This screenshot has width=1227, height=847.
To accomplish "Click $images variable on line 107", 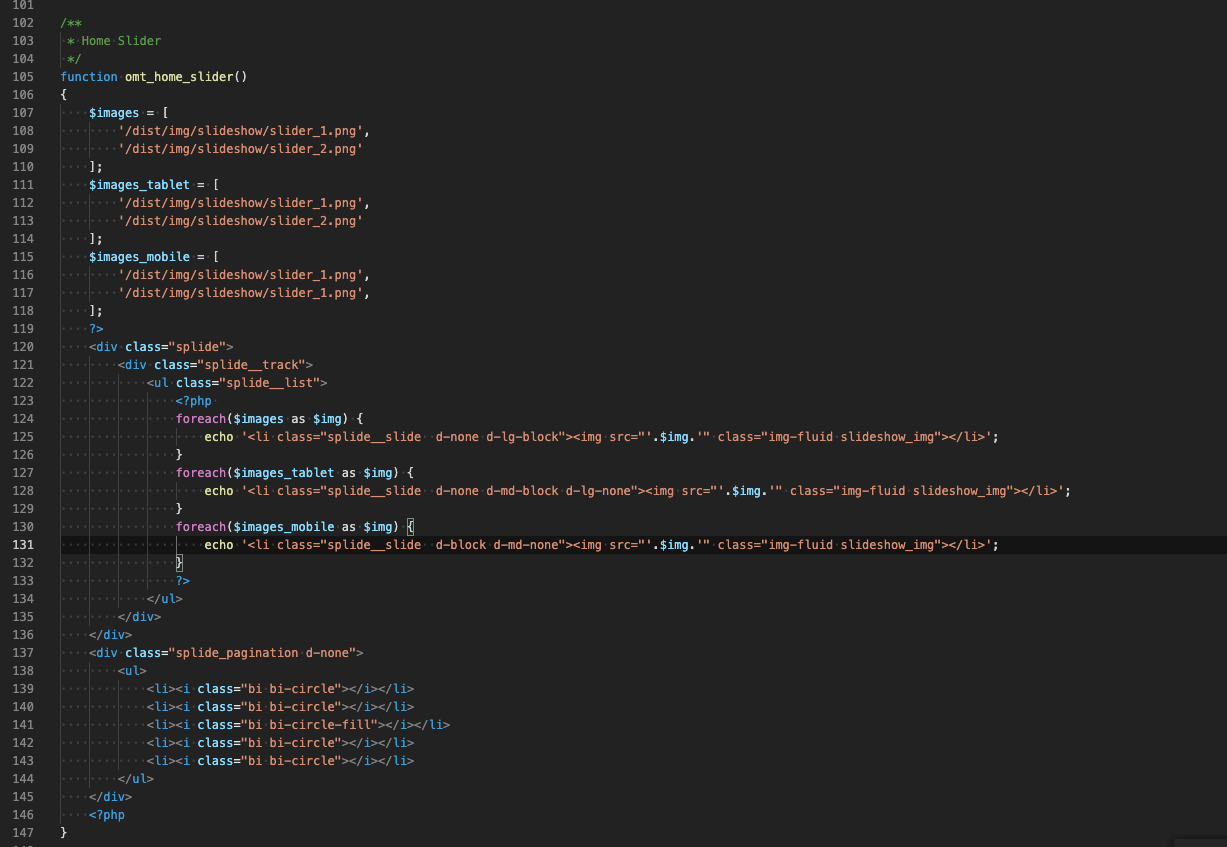I will 113,113.
